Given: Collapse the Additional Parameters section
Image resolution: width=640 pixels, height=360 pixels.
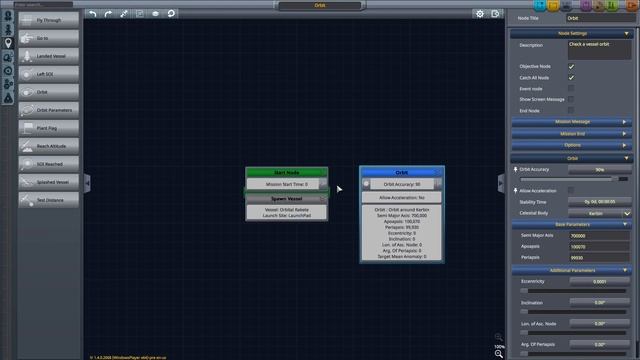Looking at the screenshot, I should click(x=572, y=270).
